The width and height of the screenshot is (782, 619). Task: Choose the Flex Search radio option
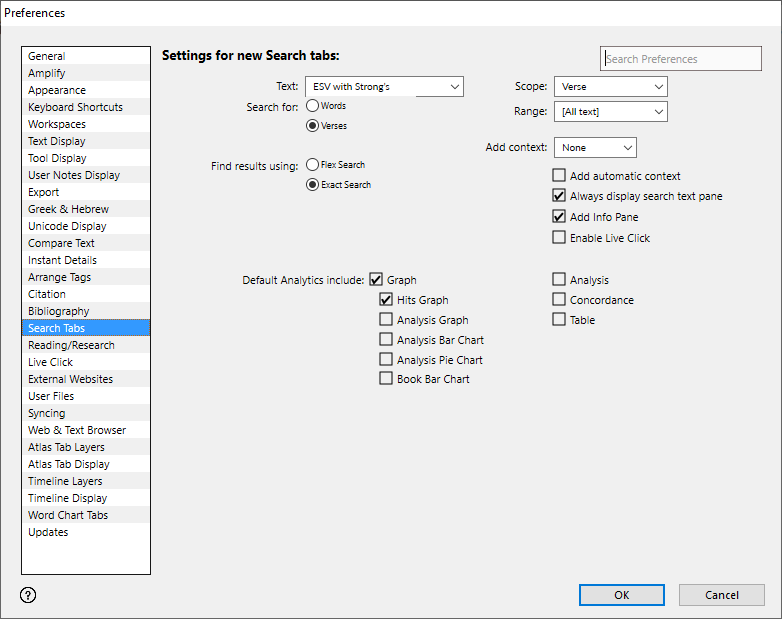(313, 164)
